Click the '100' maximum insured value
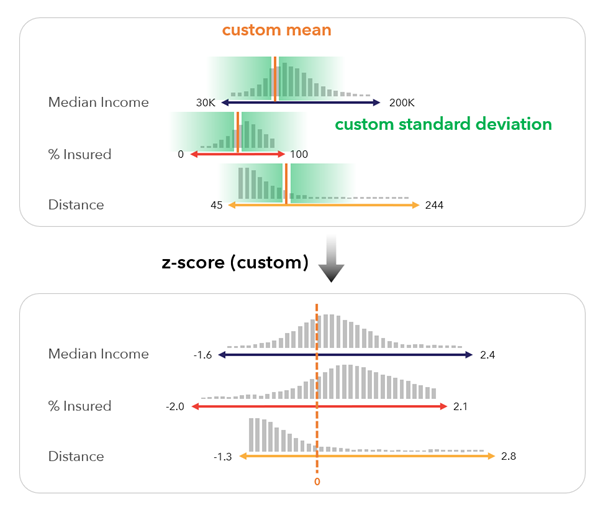 [x=299, y=154]
